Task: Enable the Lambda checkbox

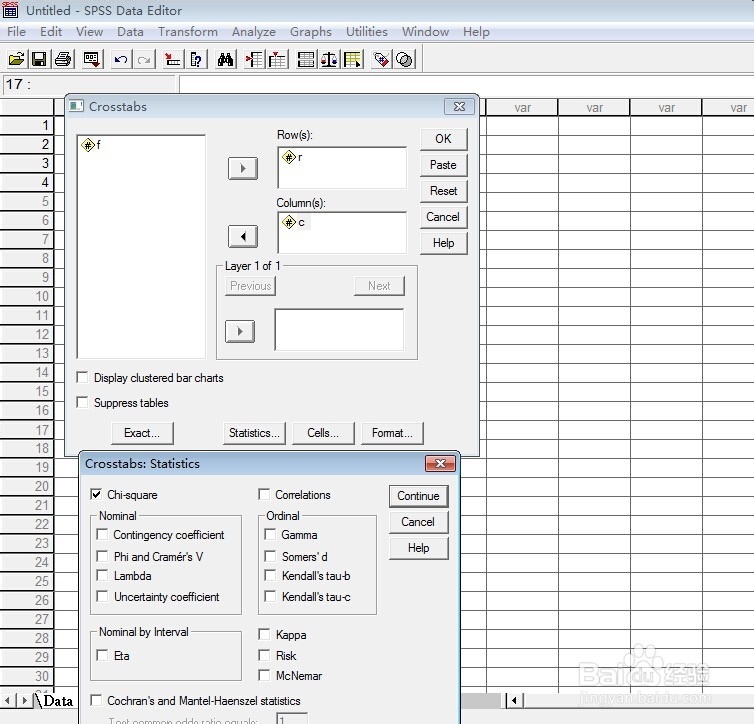Action: pos(102,575)
